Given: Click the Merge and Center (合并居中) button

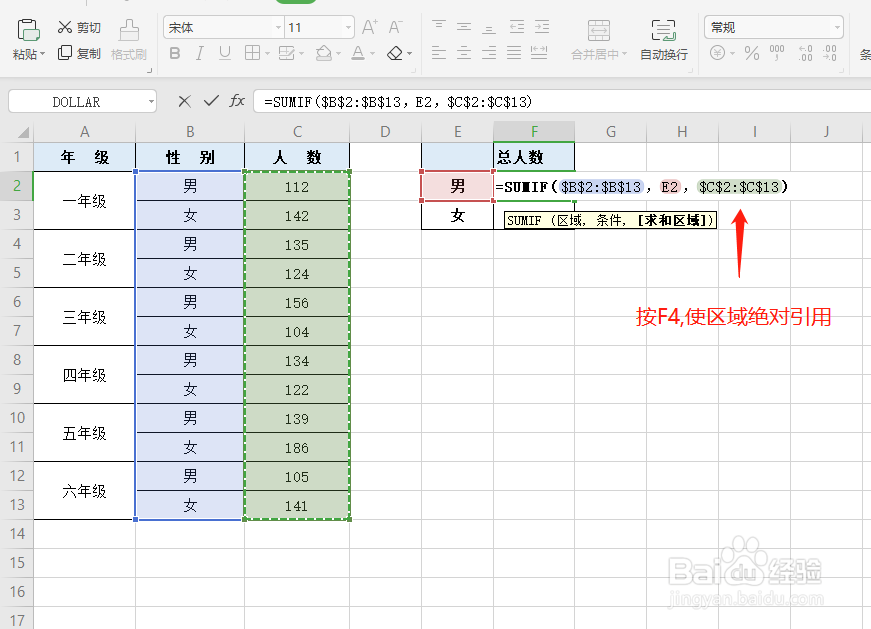Looking at the screenshot, I should (599, 40).
